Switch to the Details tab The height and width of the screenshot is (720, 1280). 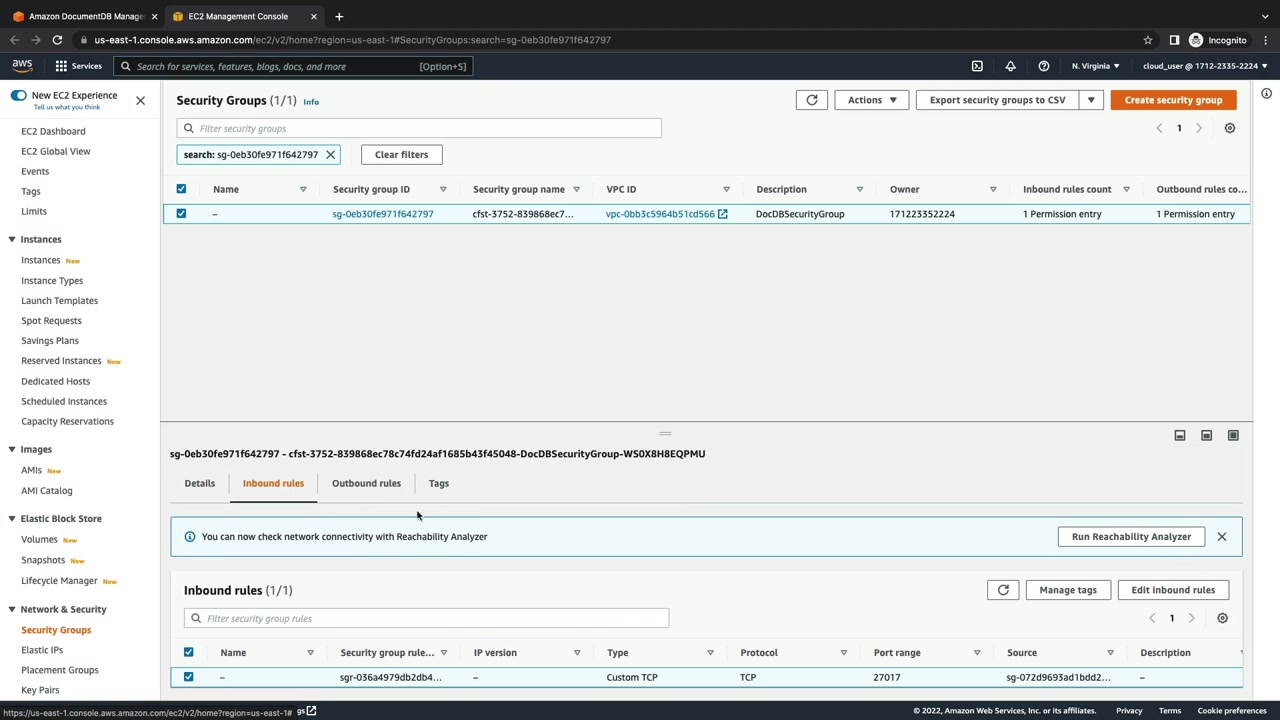point(200,483)
